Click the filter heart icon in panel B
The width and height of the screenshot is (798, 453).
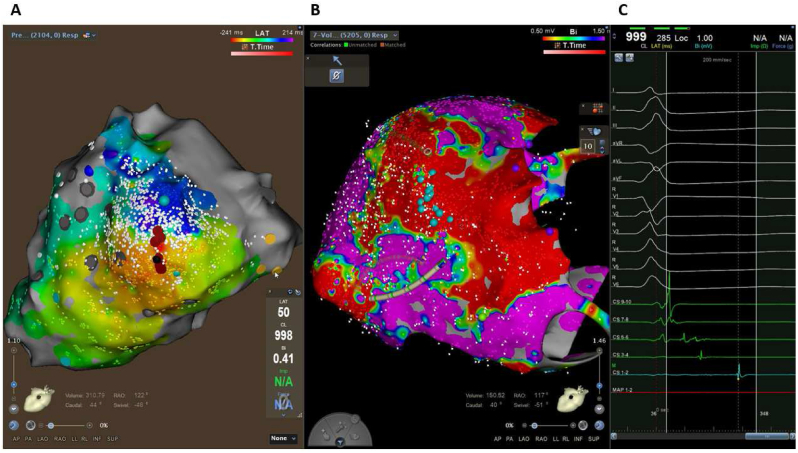(593, 132)
